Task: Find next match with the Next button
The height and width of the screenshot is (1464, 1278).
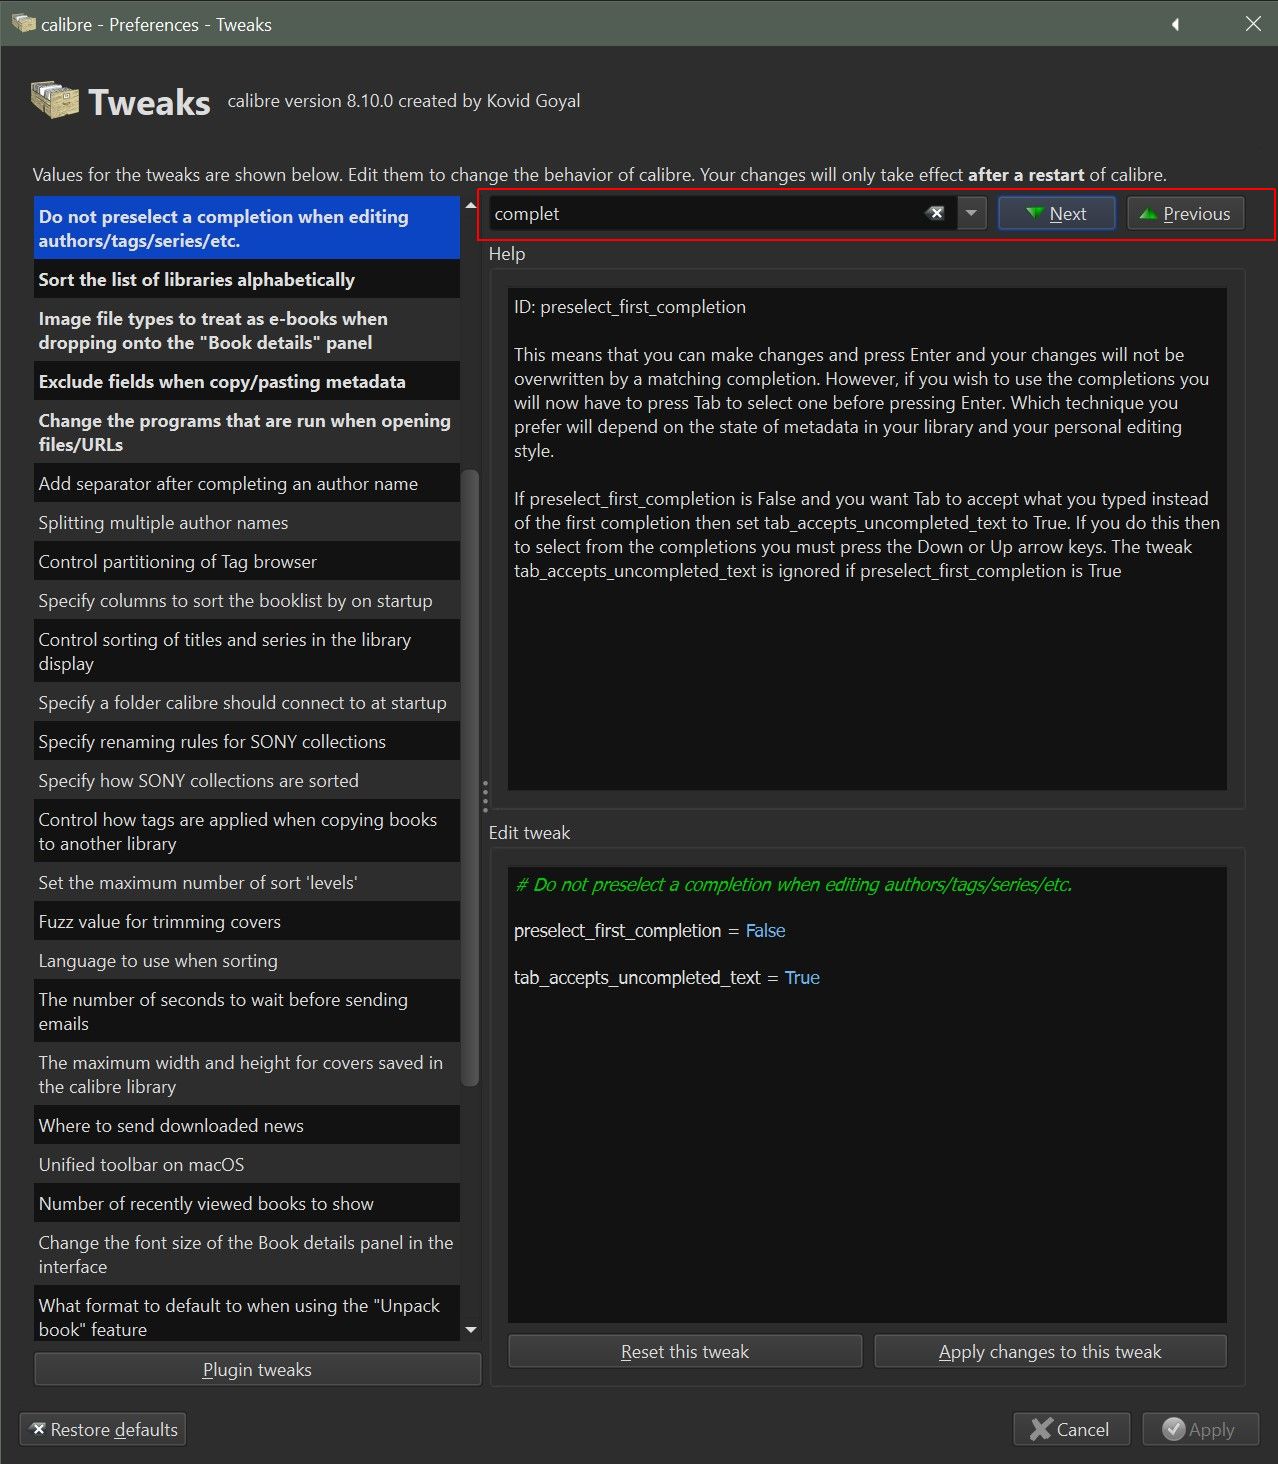Action: click(1056, 213)
